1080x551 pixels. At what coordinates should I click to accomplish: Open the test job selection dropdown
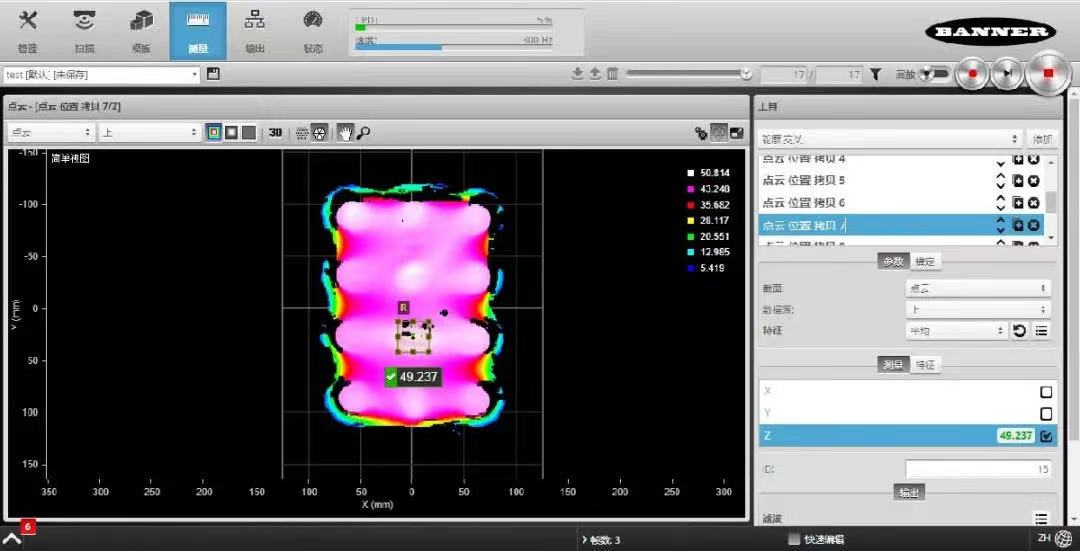(x=101, y=74)
